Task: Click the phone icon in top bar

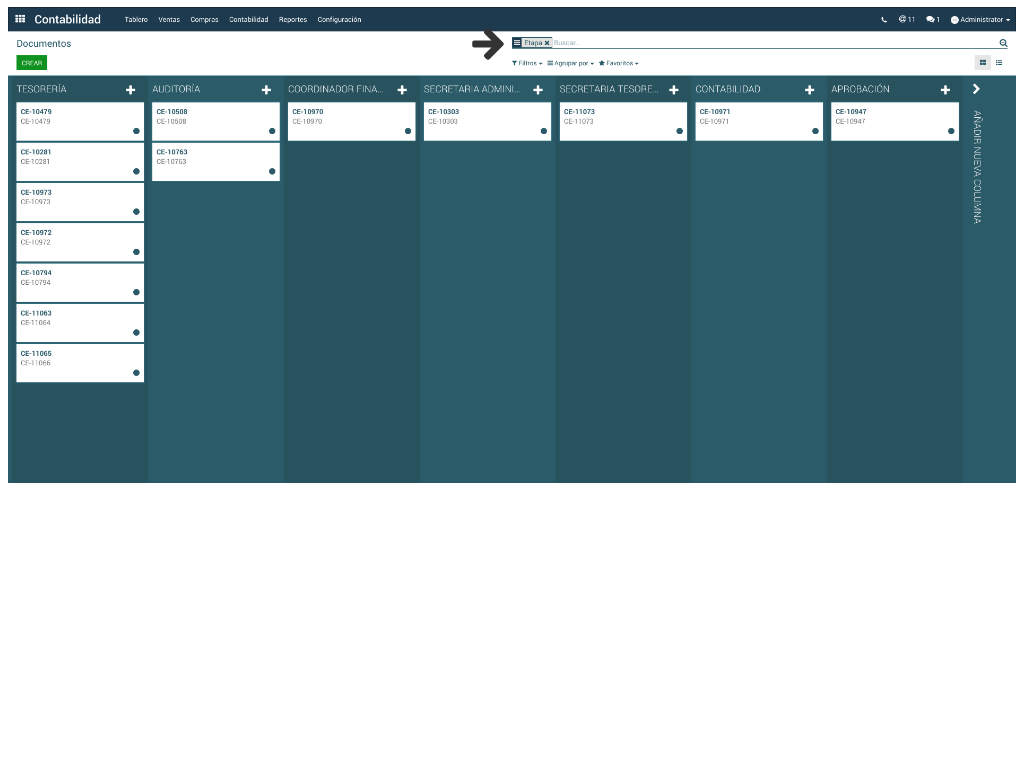Action: [x=884, y=20]
